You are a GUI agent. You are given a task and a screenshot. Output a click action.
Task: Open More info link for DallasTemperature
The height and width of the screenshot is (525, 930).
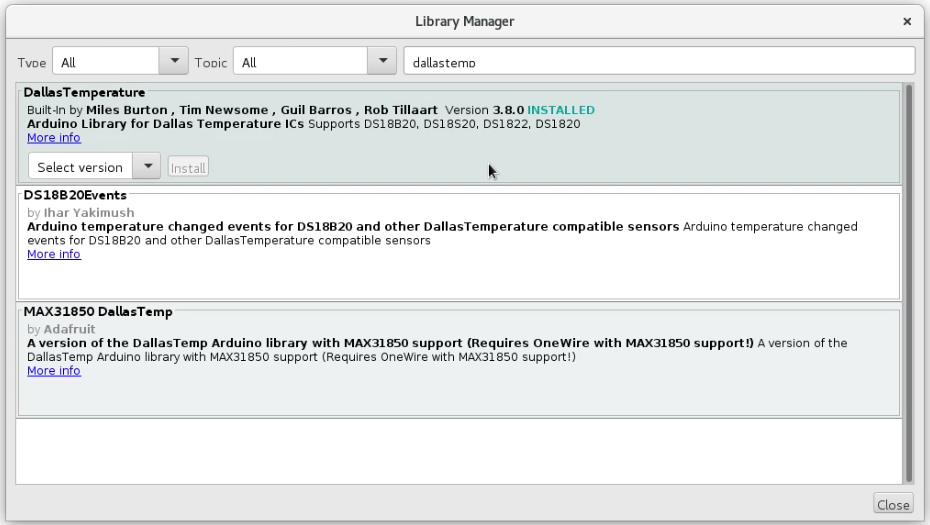click(x=54, y=138)
